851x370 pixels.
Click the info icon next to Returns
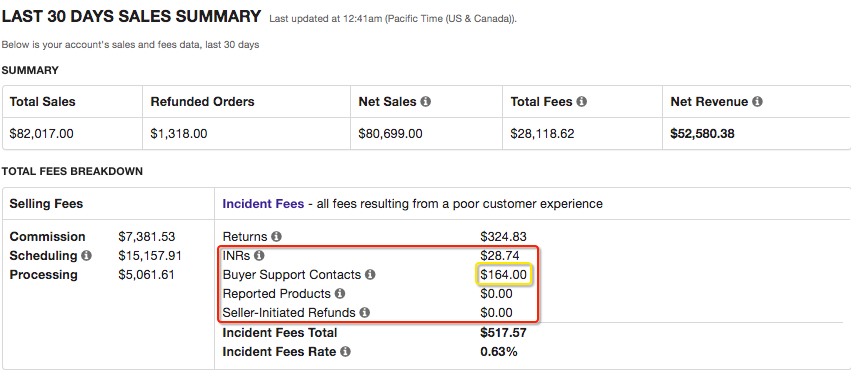[x=276, y=237]
